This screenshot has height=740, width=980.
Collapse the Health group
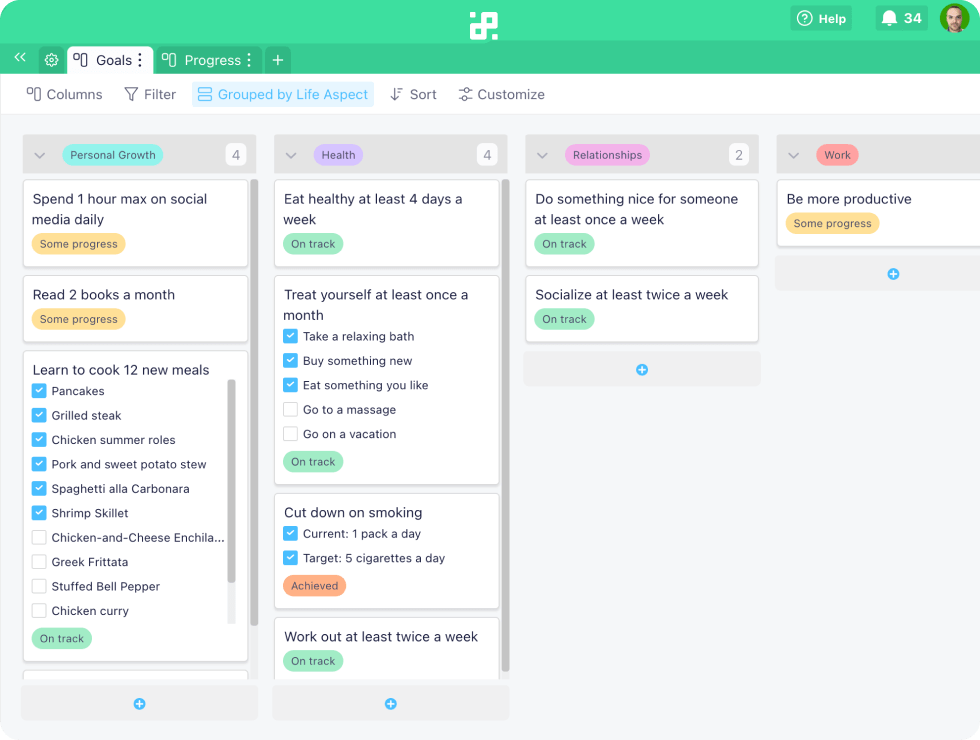tap(291, 155)
